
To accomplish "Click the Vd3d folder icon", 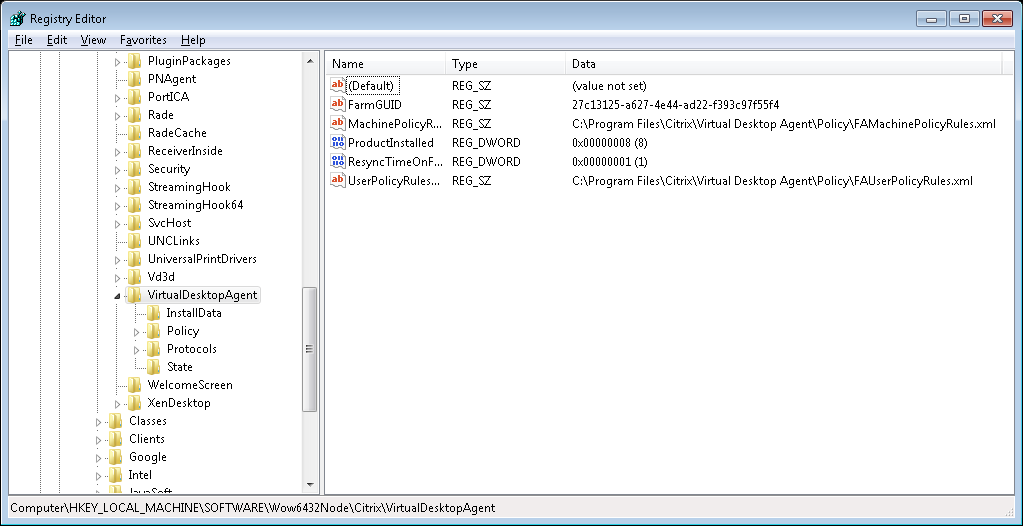I will coord(134,277).
